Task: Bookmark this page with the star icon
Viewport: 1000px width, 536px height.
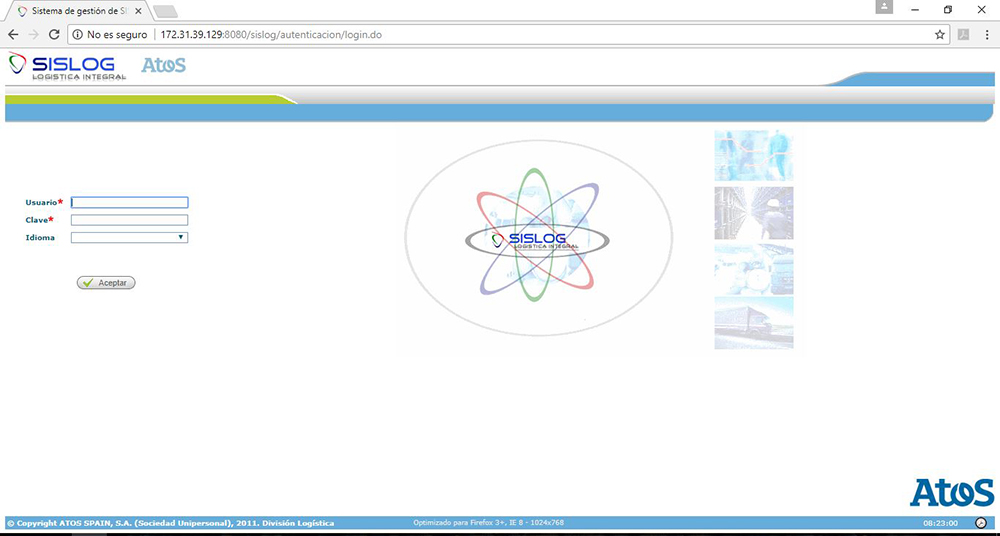Action: (939, 34)
